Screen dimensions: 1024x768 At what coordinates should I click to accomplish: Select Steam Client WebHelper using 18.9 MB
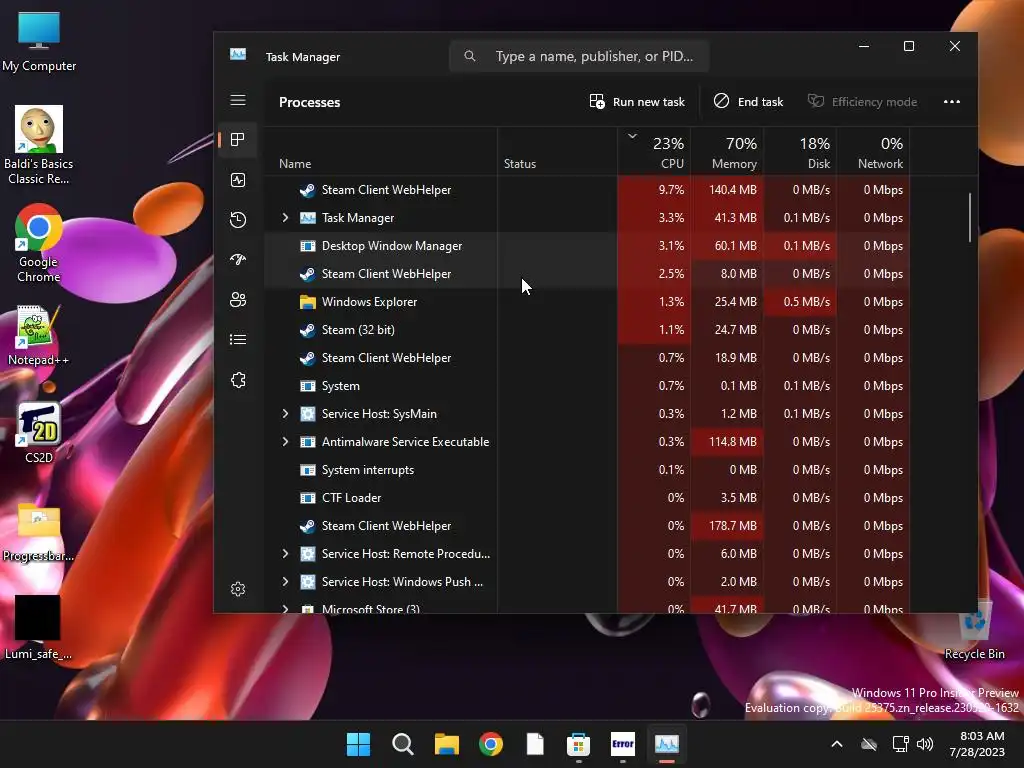click(x=587, y=358)
